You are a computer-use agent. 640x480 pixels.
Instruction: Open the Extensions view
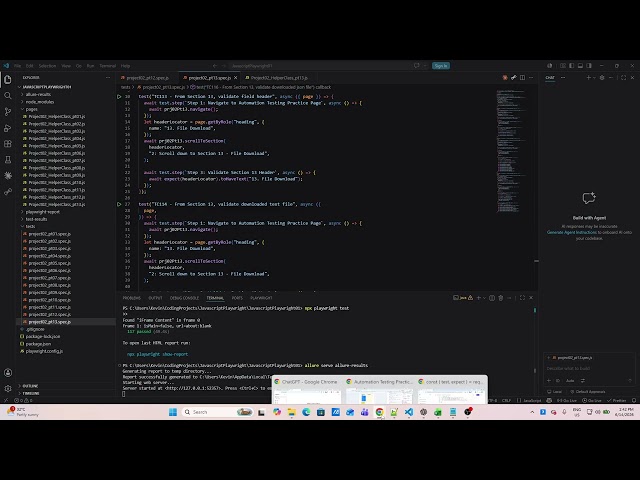tap(8, 144)
